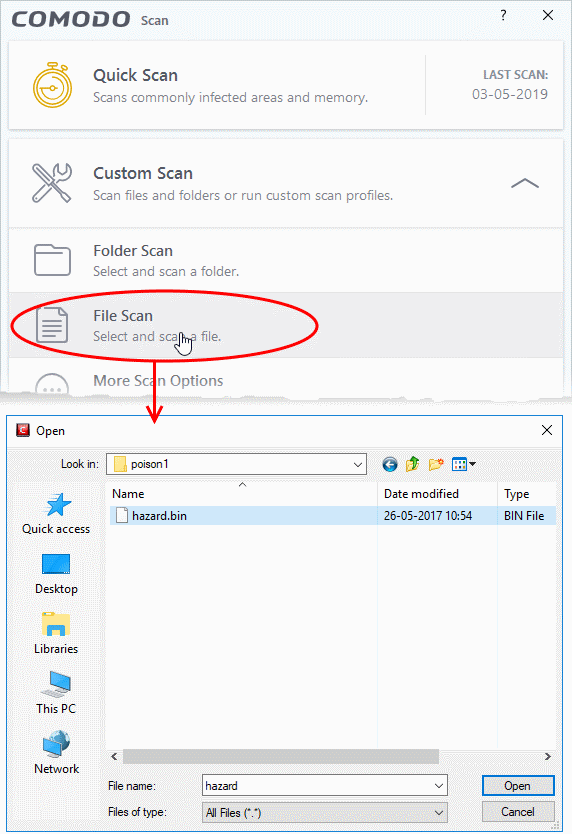Screen dimensions: 572x834
Task: Go back using the blue arrow icon
Action: click(389, 464)
